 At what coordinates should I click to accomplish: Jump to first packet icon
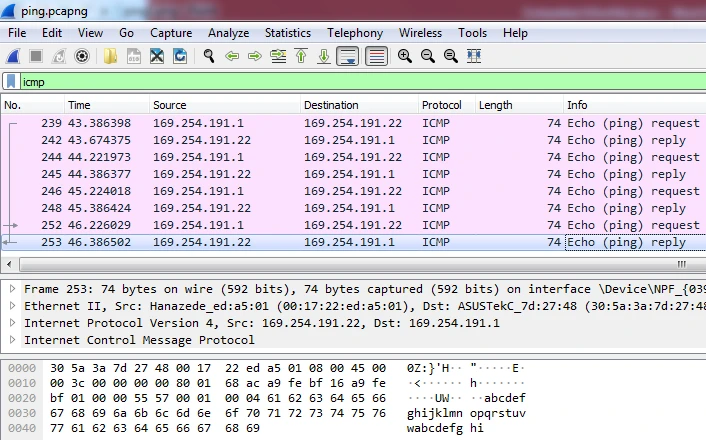pyautogui.click(x=301, y=56)
